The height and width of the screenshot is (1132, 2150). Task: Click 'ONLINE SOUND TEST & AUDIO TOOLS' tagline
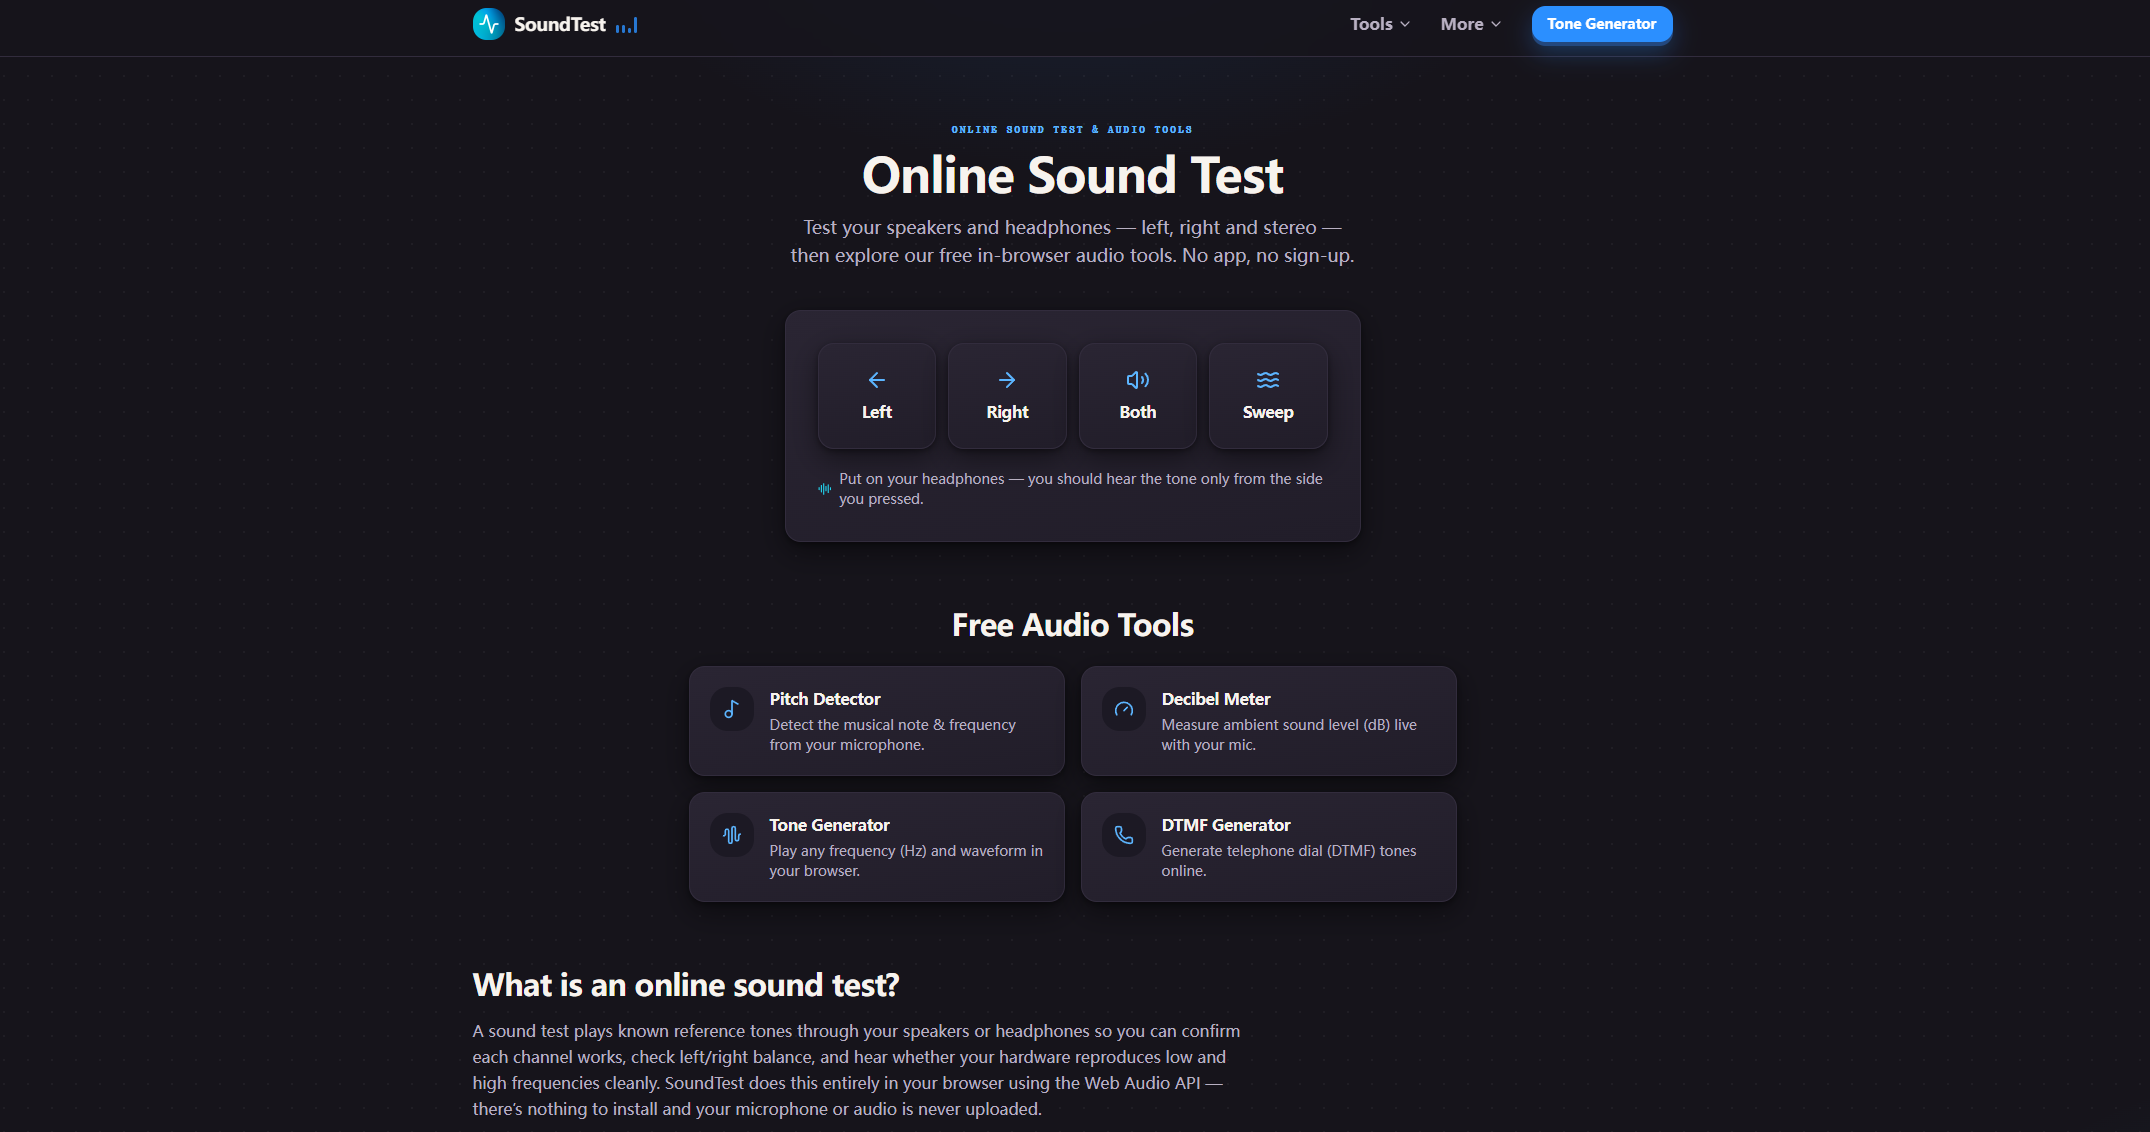click(1072, 129)
